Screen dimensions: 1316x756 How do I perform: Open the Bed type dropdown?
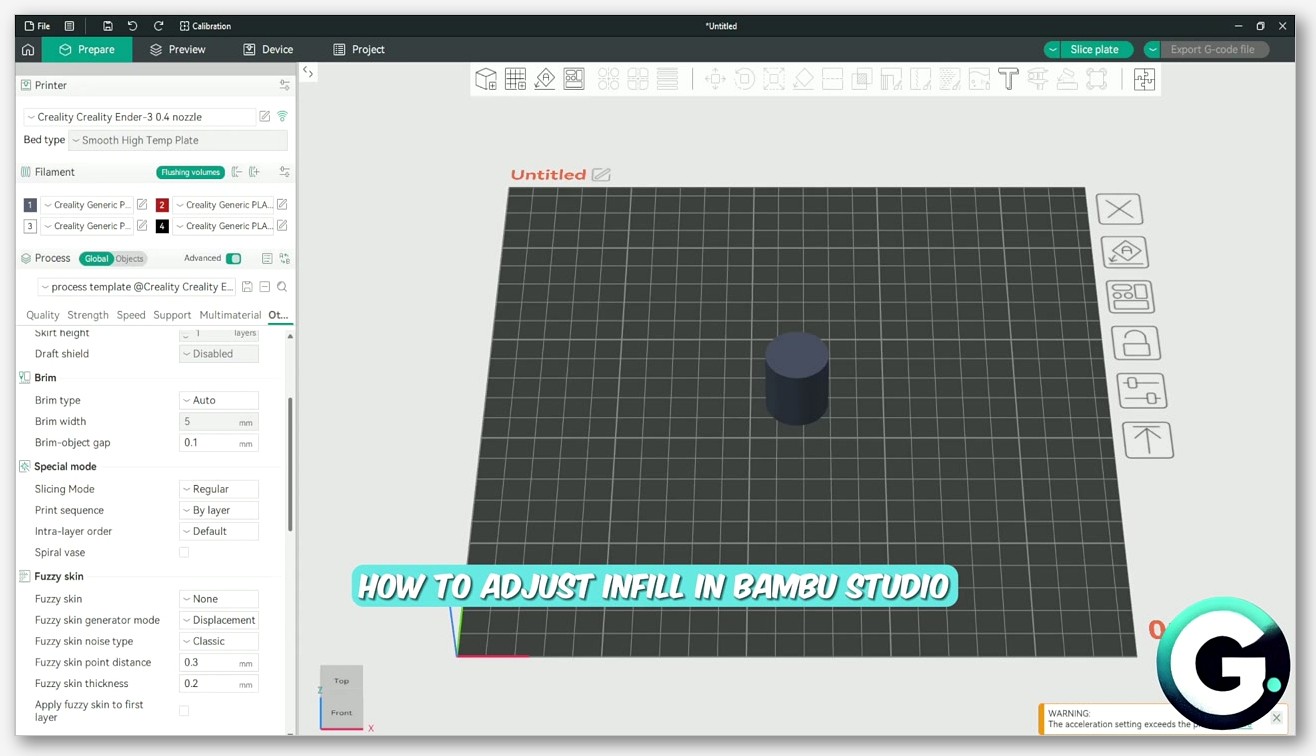click(178, 141)
